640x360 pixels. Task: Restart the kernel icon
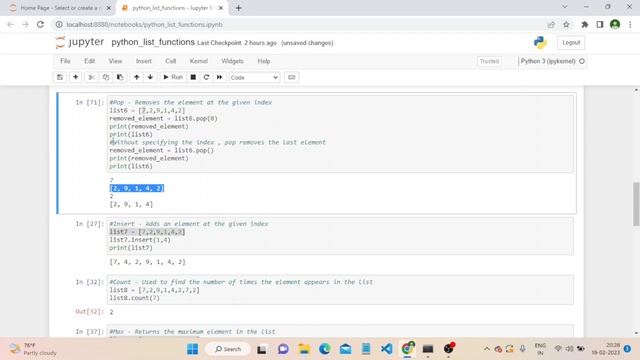(206, 77)
